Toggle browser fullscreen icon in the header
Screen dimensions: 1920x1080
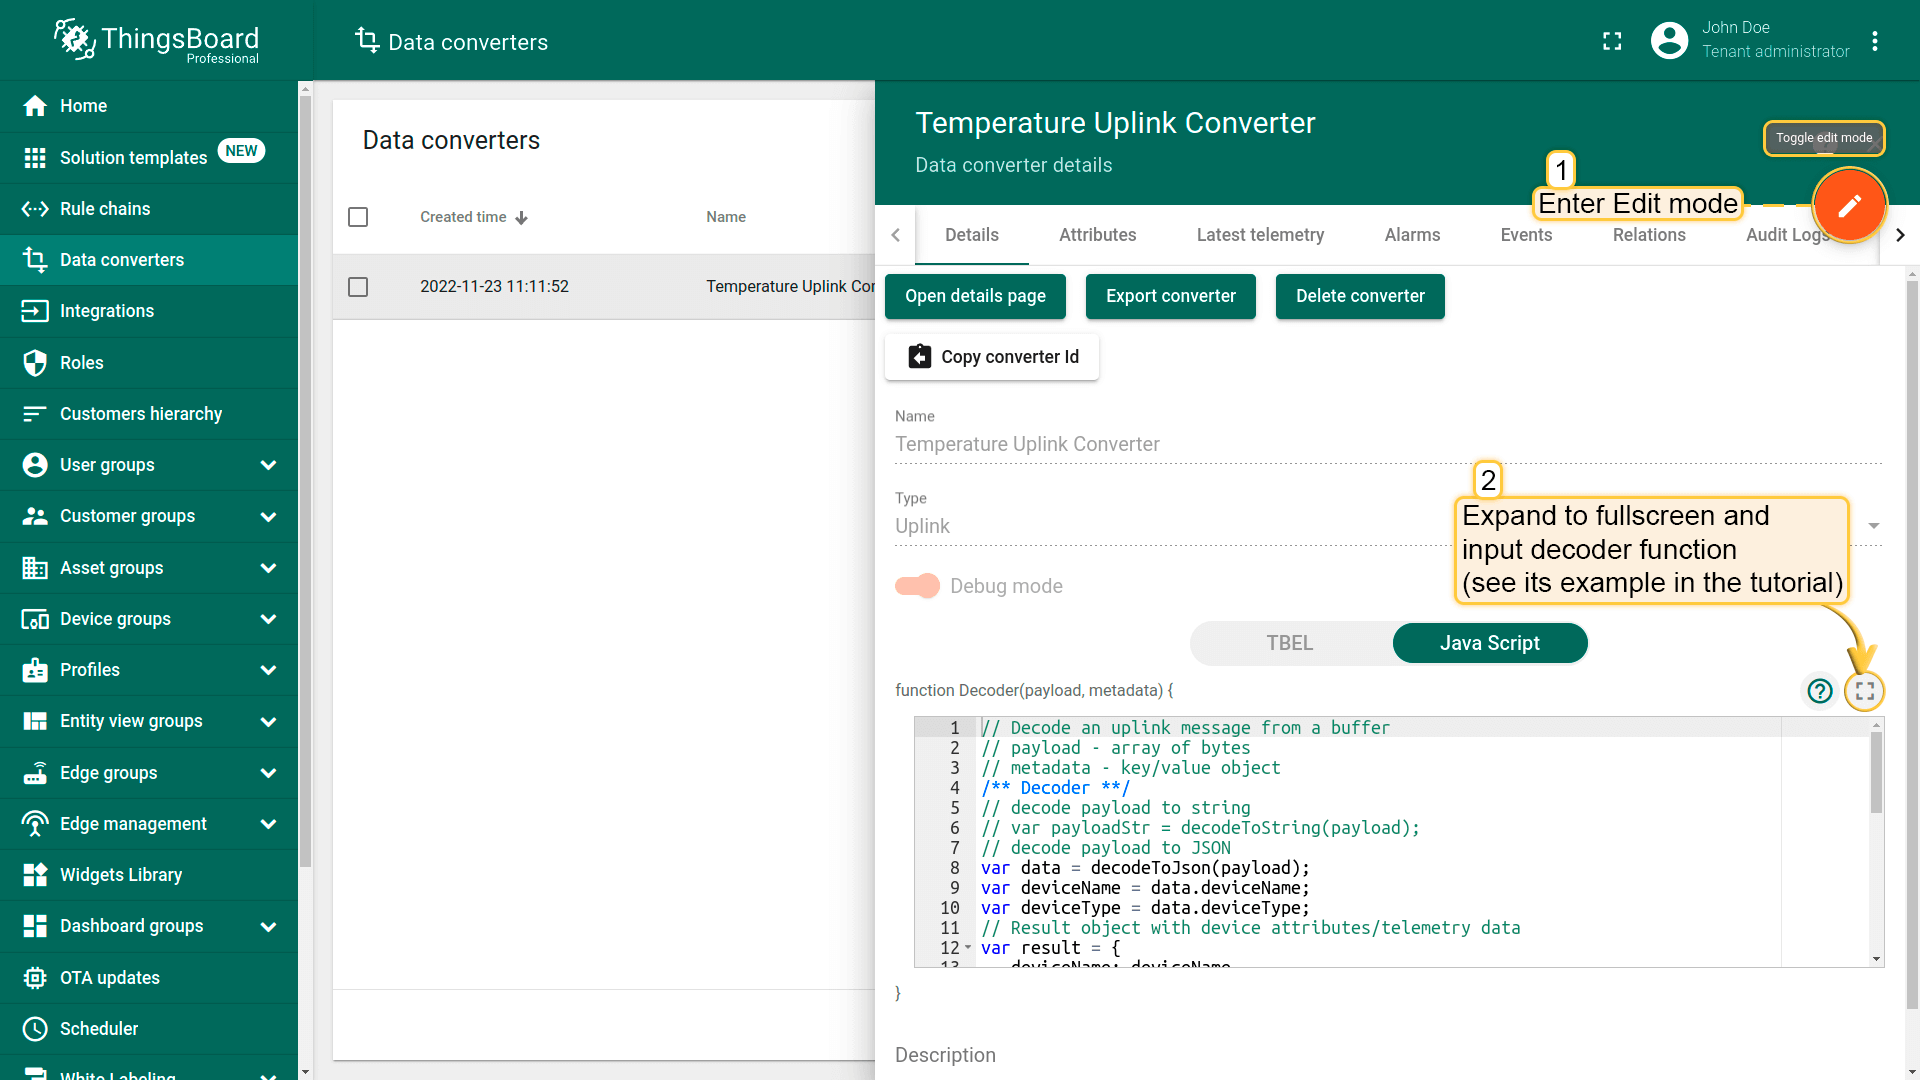(1612, 41)
